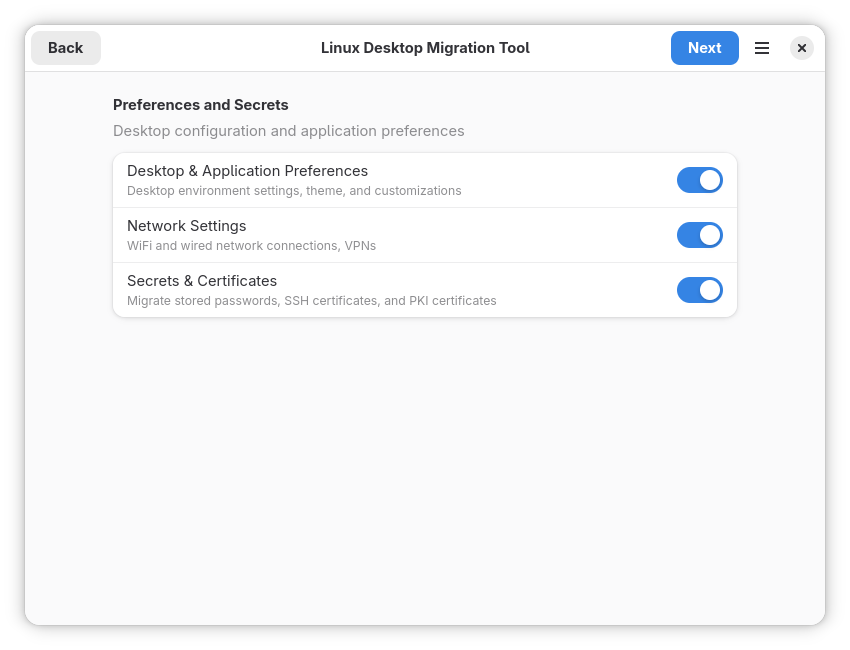
Task: Click the desktop environment settings description text
Action: point(294,191)
